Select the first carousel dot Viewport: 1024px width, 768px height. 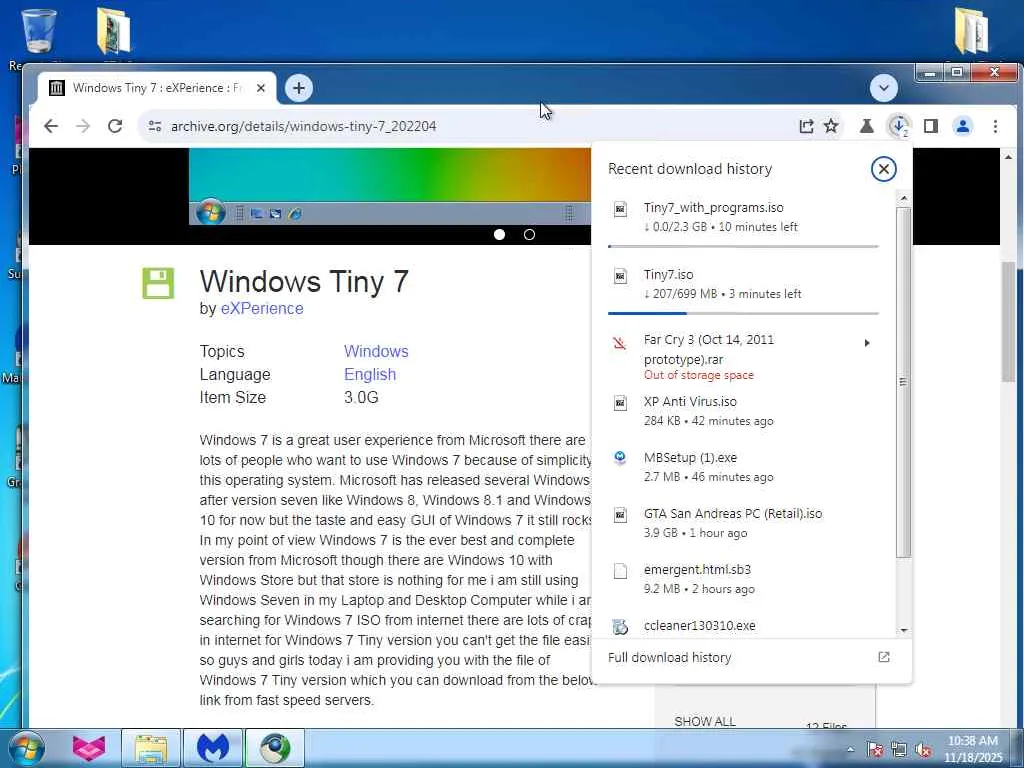point(500,234)
